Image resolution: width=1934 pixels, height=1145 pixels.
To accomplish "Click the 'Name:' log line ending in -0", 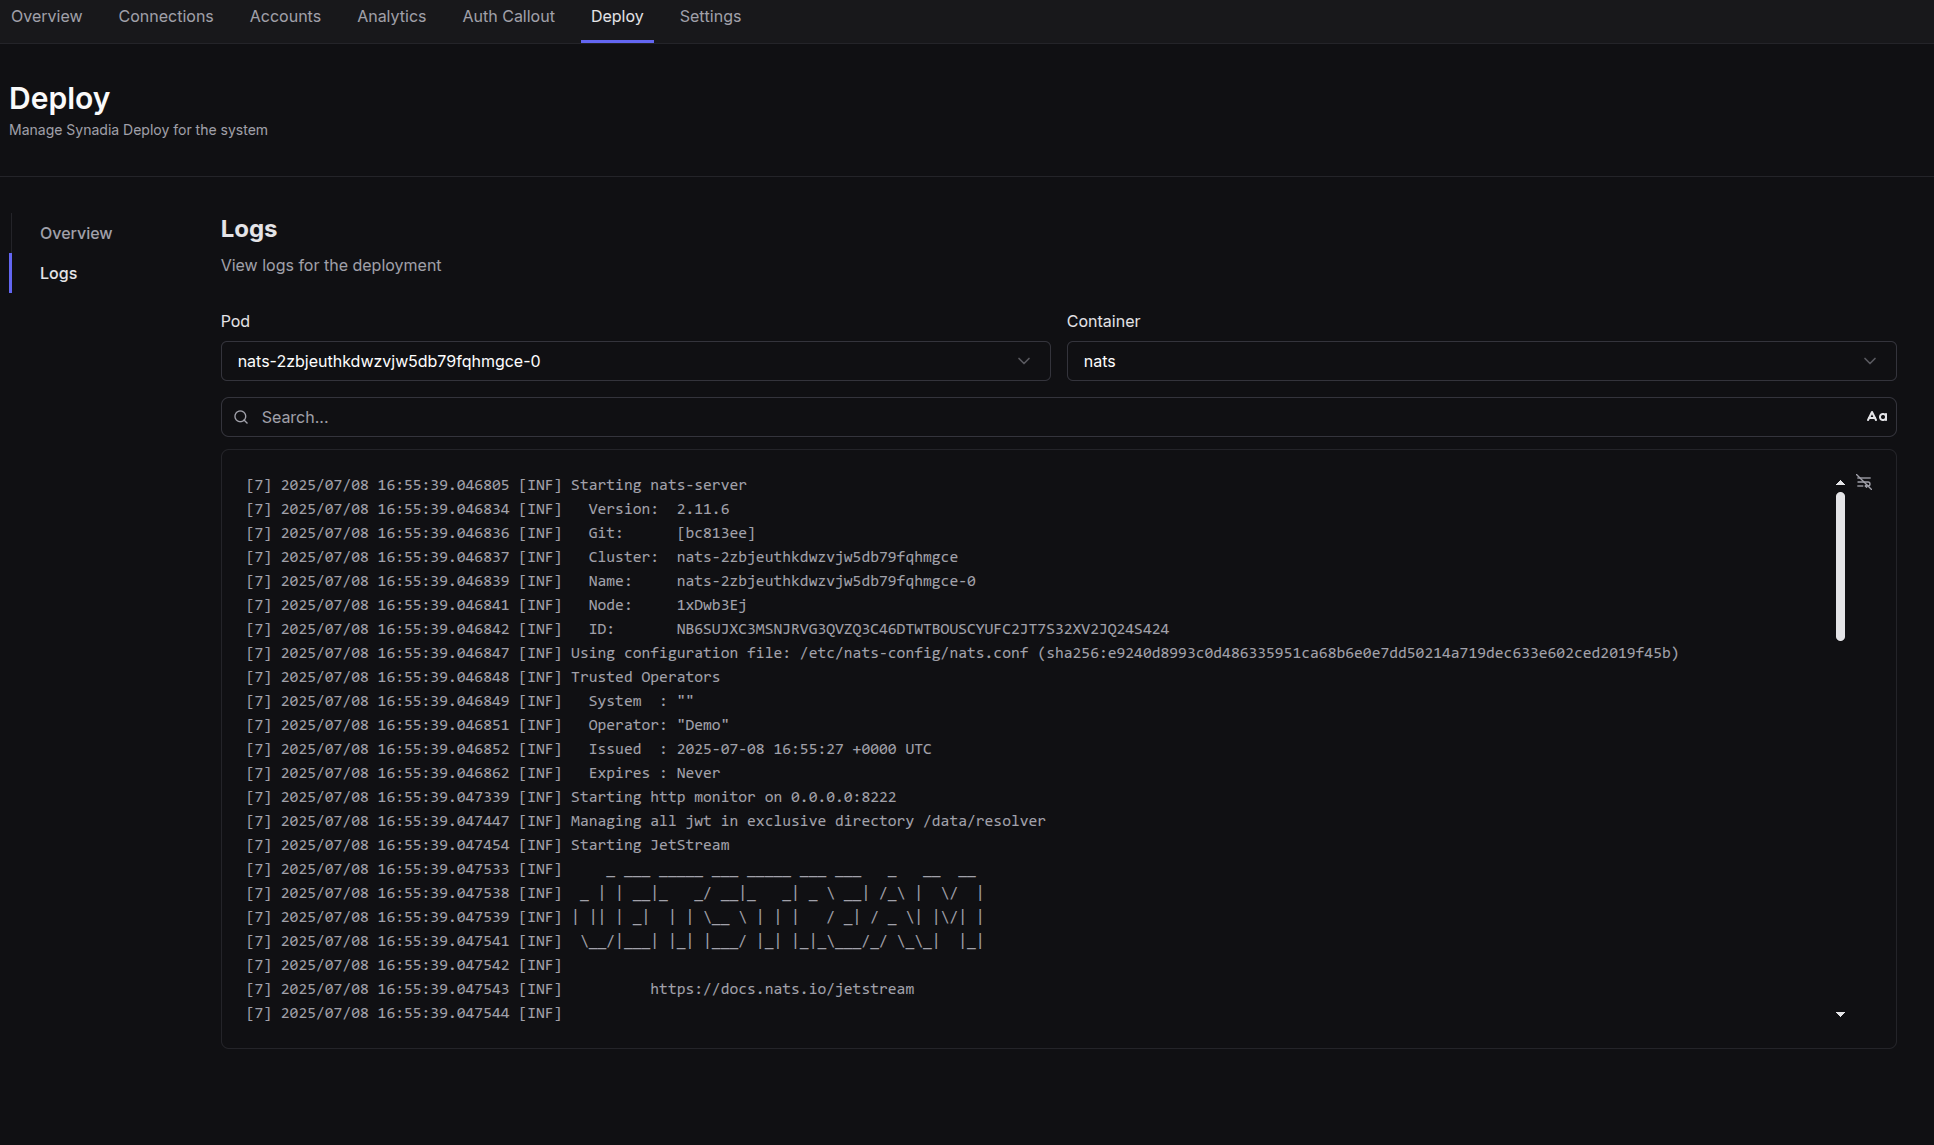I will [x=611, y=581].
